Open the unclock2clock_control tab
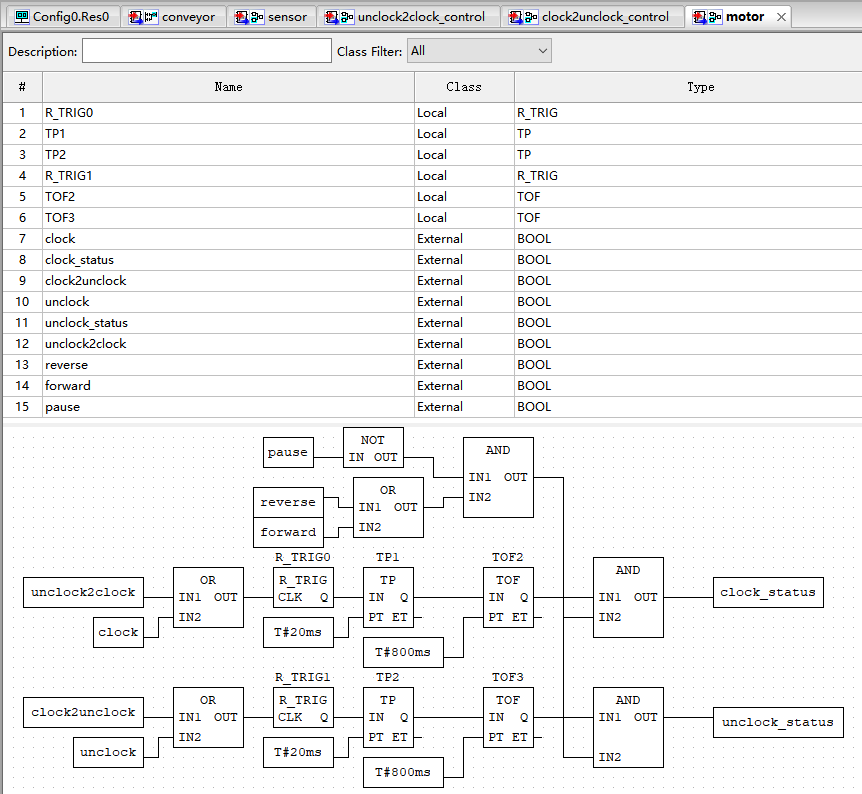This screenshot has width=862, height=794. pyautogui.click(x=407, y=17)
